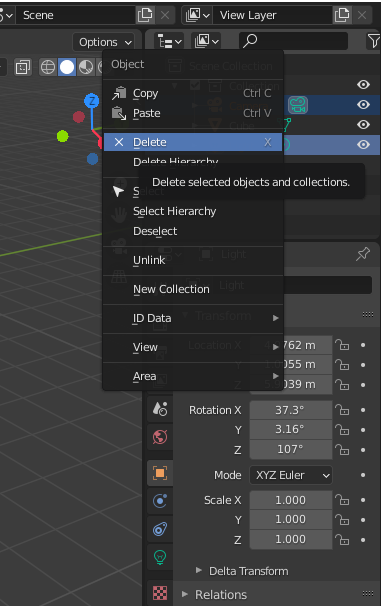The image size is (381, 606).
Task: Click animate dot next to Rotation Y
Action: [x=363, y=430]
